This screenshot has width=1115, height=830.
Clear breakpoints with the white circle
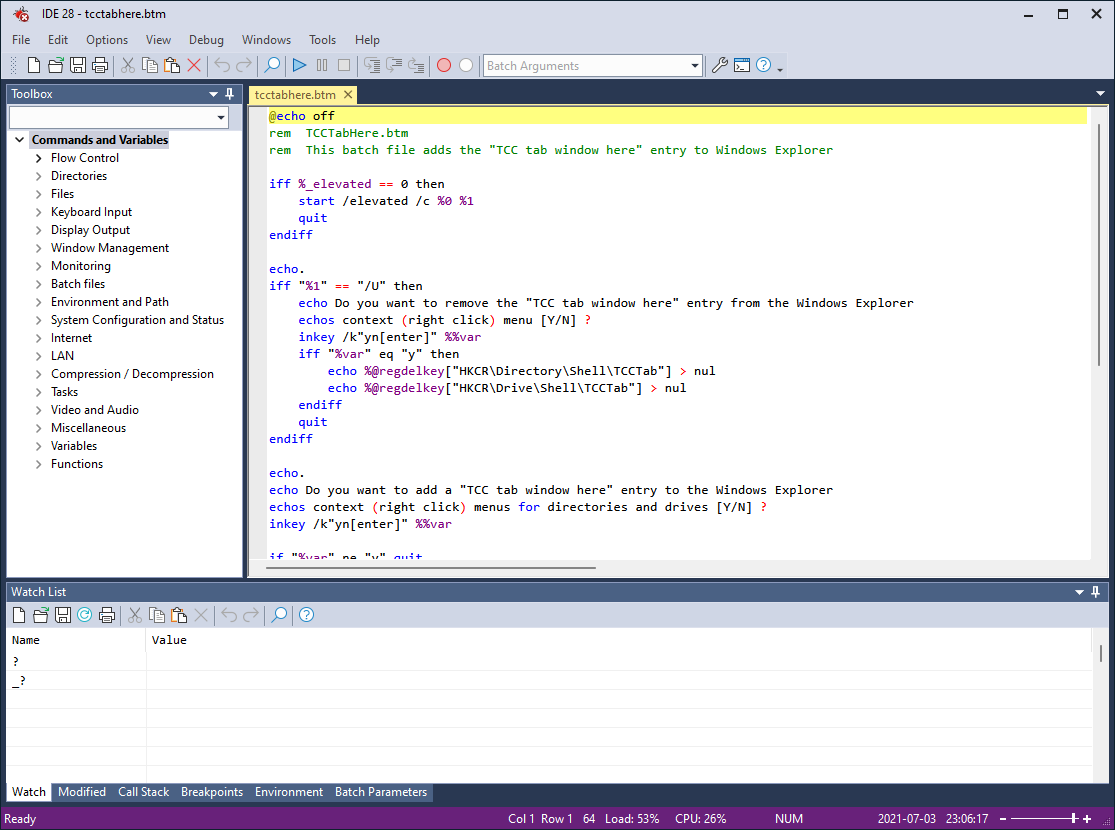point(466,65)
